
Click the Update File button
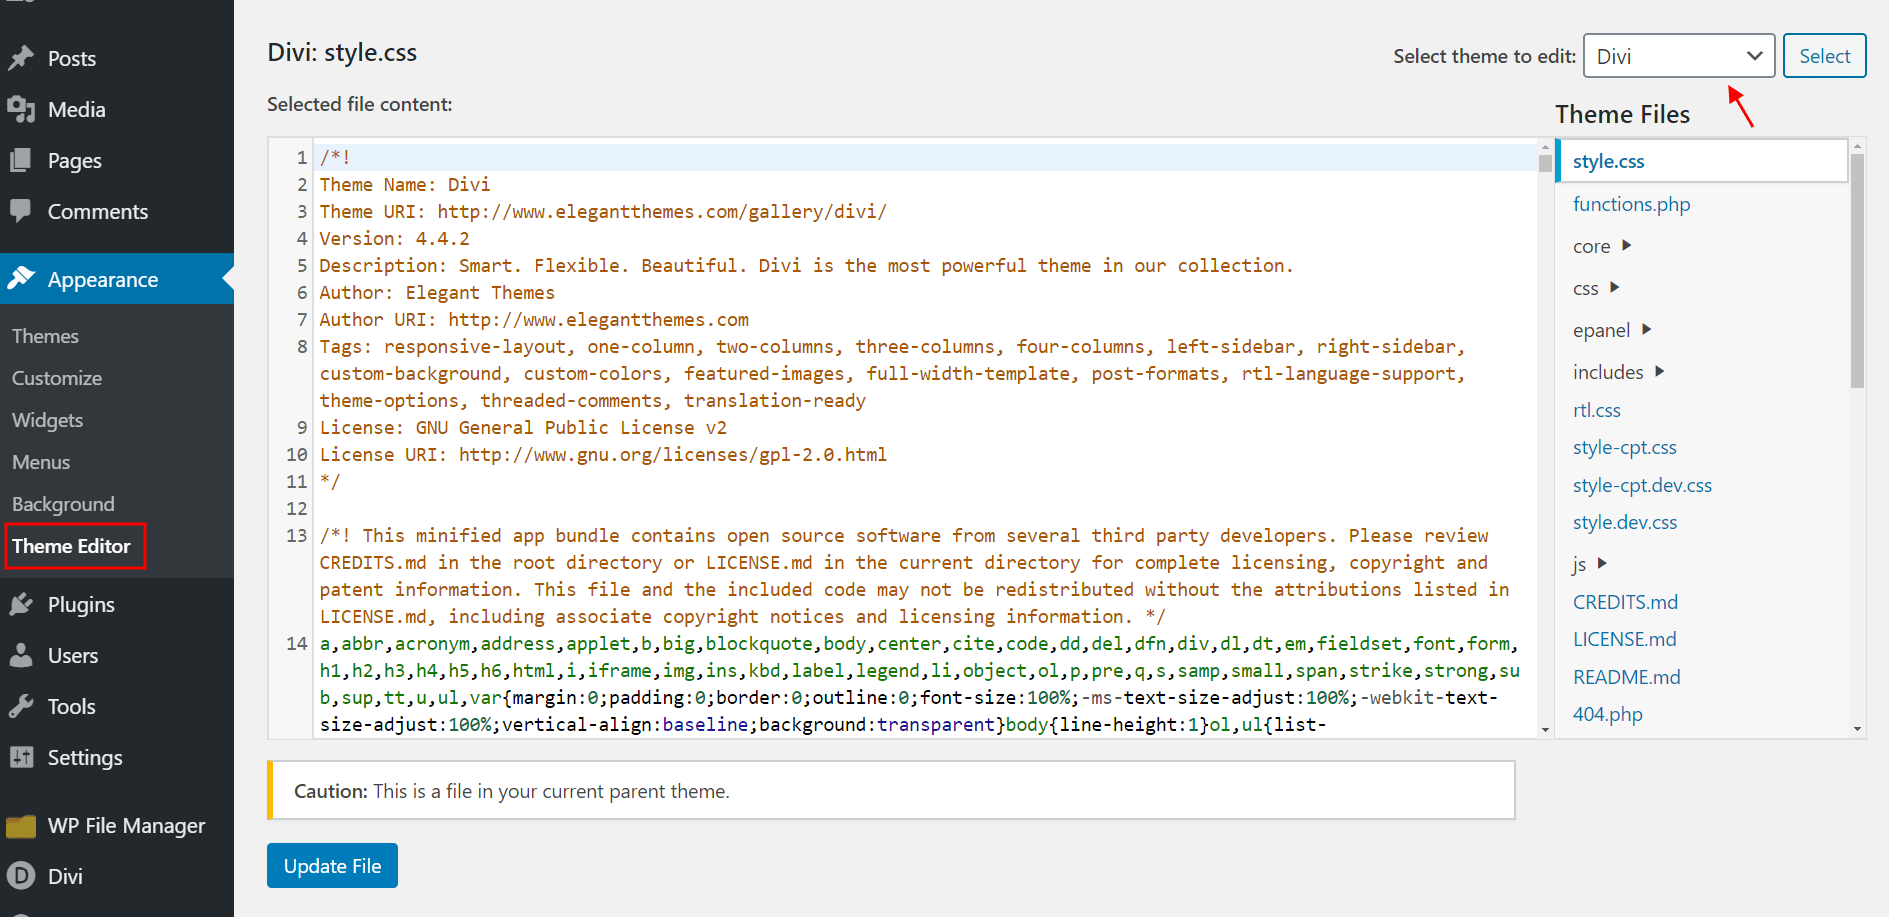click(x=332, y=866)
